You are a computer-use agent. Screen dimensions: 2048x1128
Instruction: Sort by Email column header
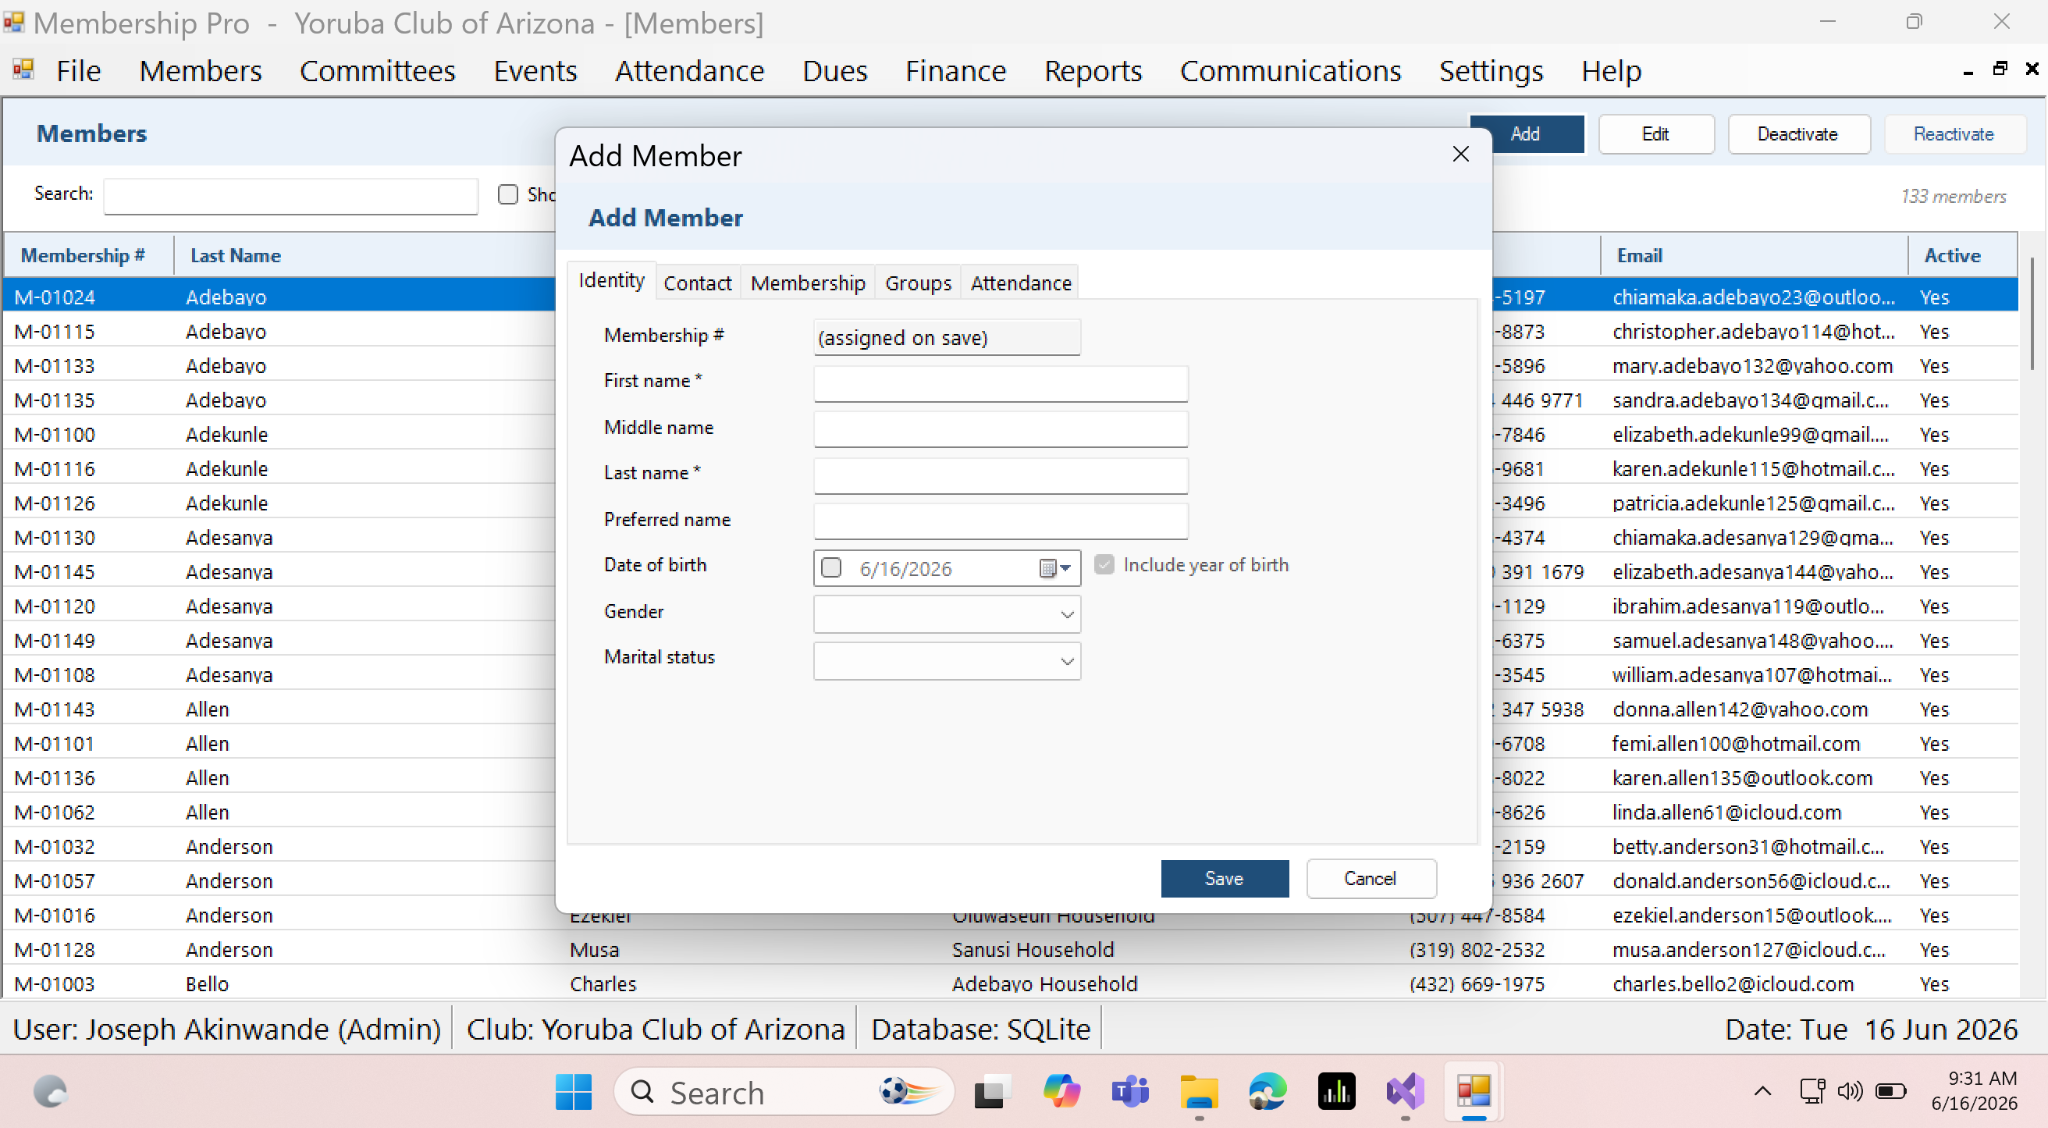(x=1754, y=255)
